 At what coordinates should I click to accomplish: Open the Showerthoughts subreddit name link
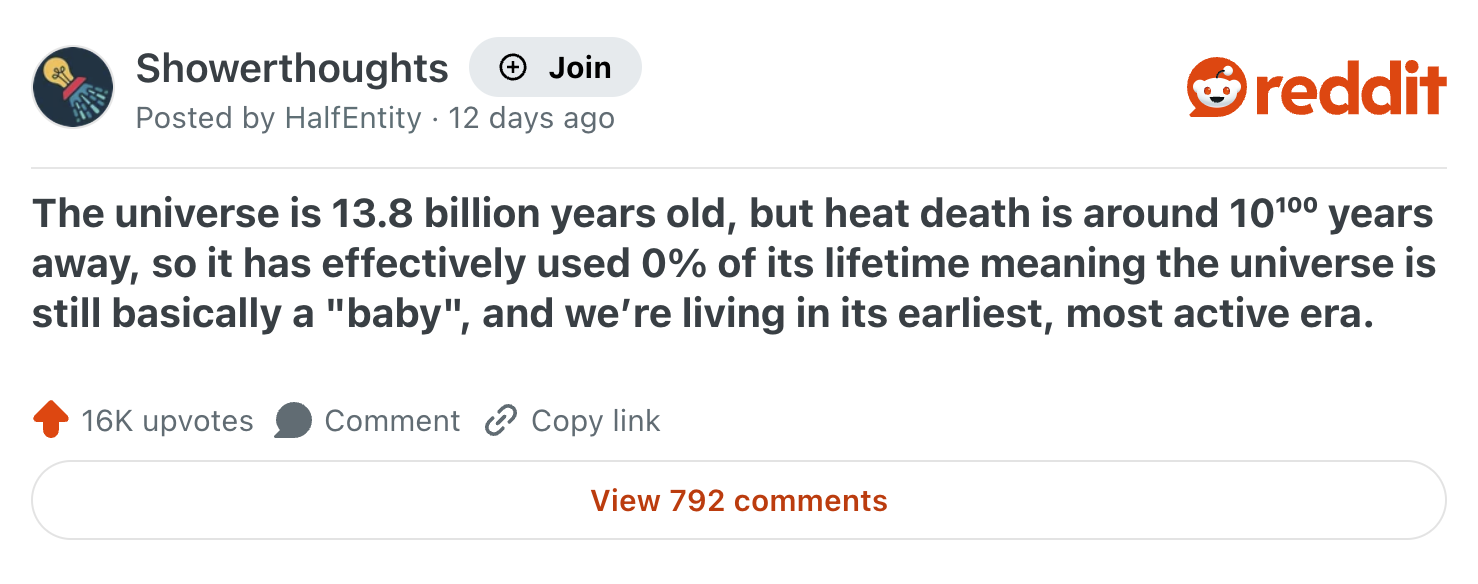[x=292, y=68]
